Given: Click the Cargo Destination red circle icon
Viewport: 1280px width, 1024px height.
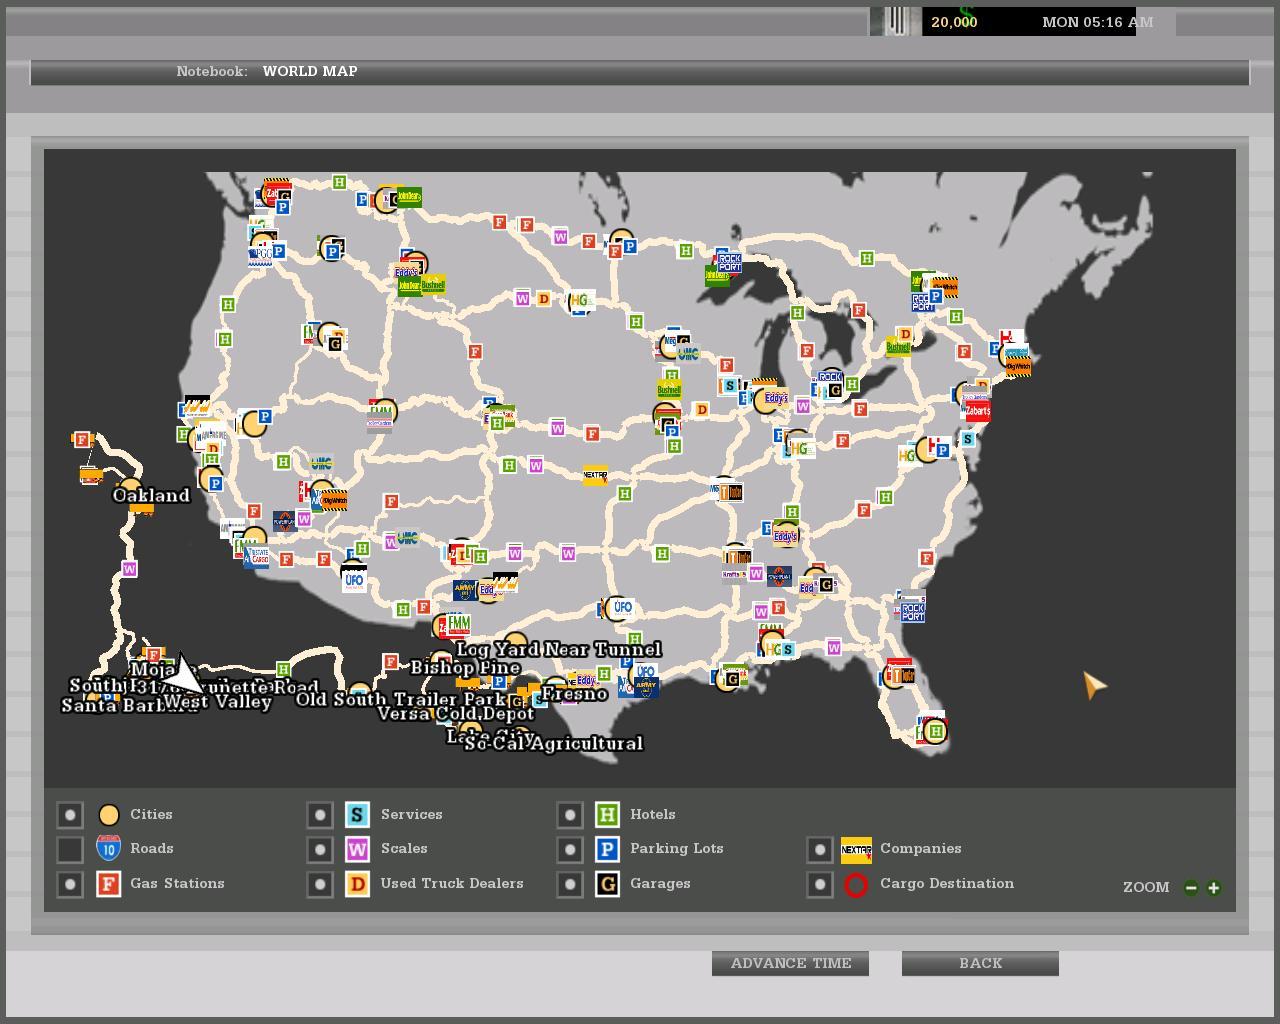Looking at the screenshot, I should (856, 884).
